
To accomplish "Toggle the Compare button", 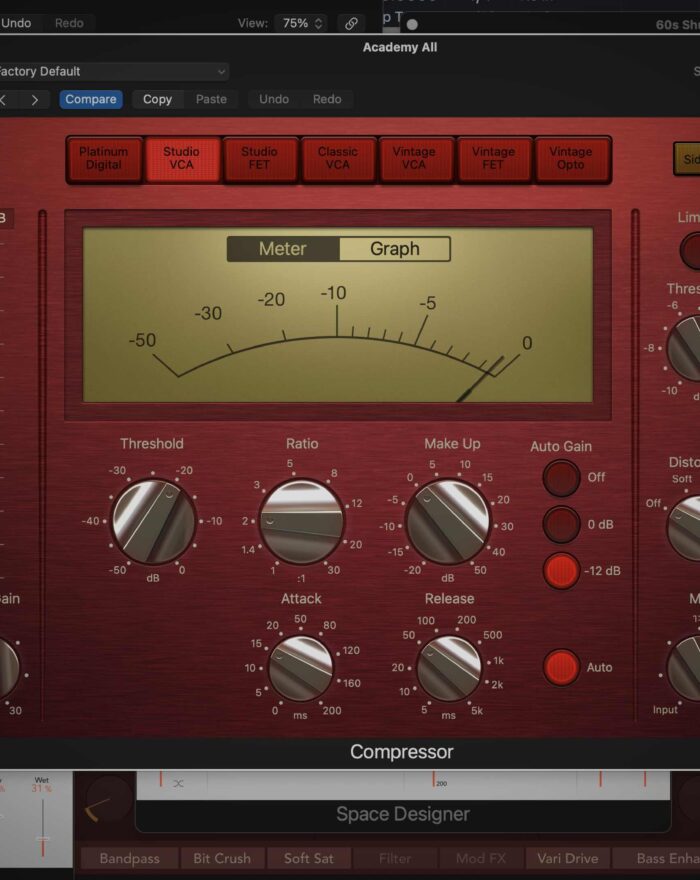I will [91, 99].
